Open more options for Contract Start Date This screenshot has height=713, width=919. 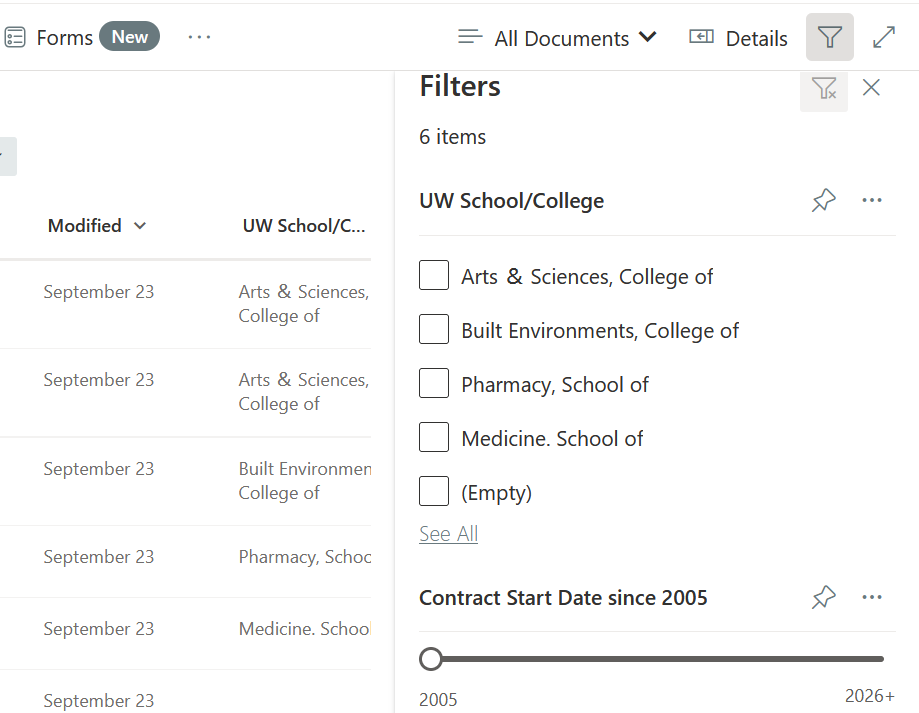click(872, 597)
